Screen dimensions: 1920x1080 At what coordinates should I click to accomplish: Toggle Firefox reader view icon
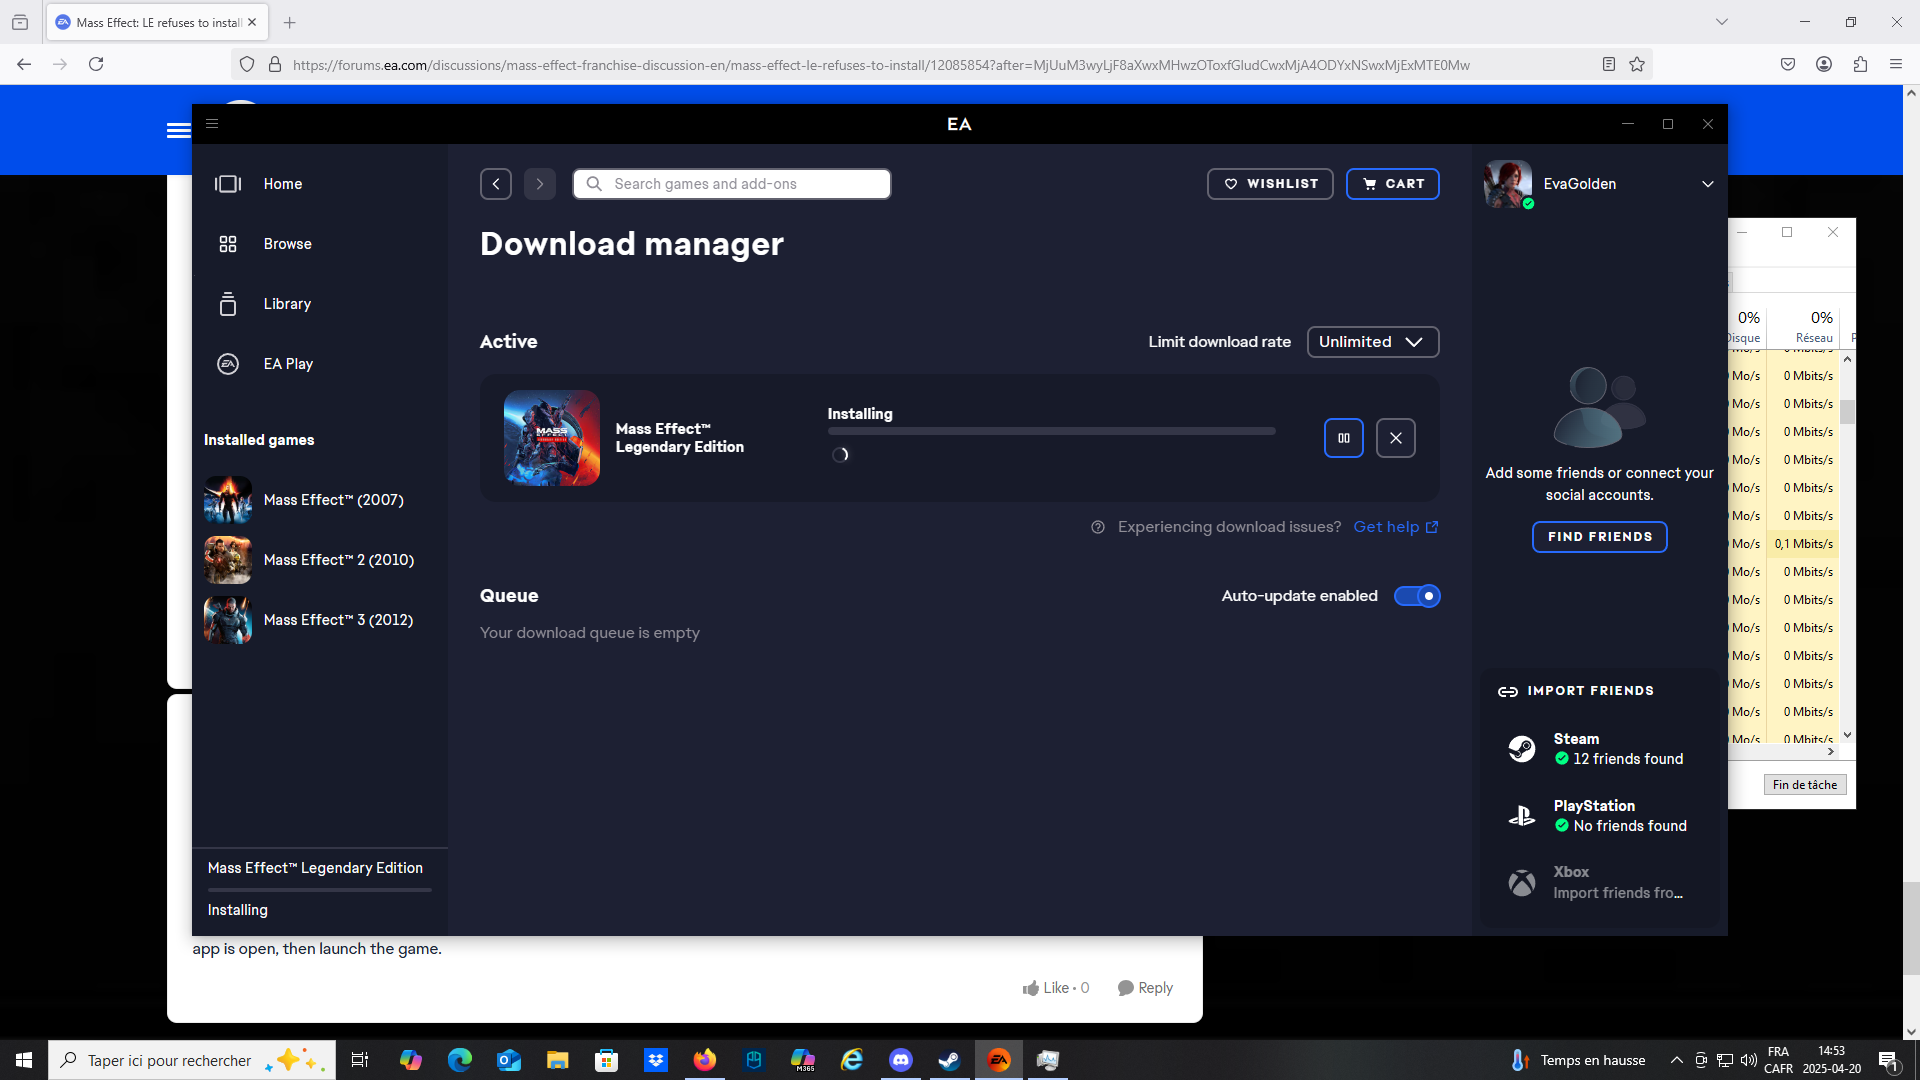pyautogui.click(x=1609, y=64)
